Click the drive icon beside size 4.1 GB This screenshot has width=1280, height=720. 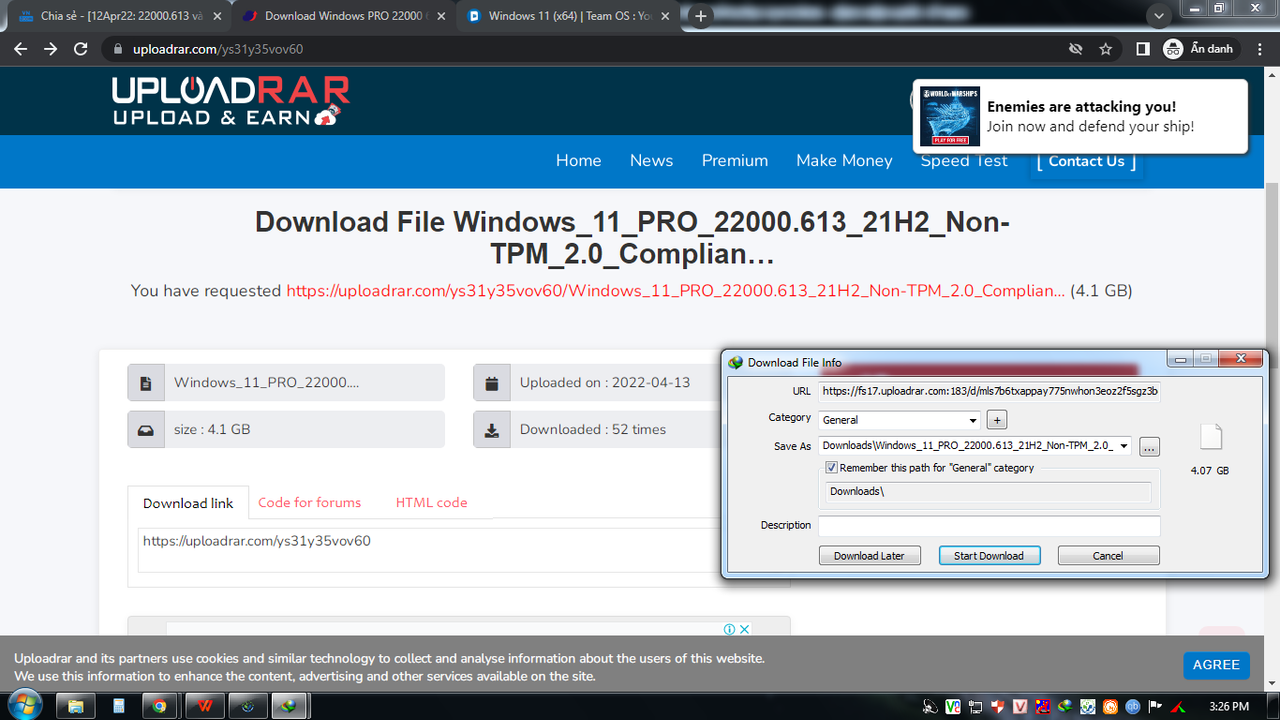pyautogui.click(x=145, y=429)
